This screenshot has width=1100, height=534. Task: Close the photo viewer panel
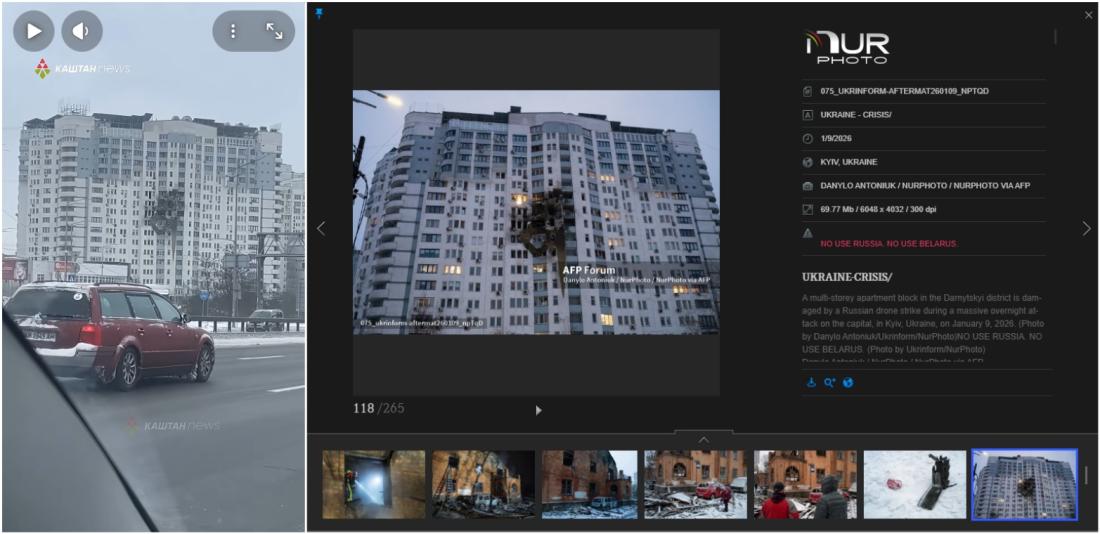click(1089, 15)
